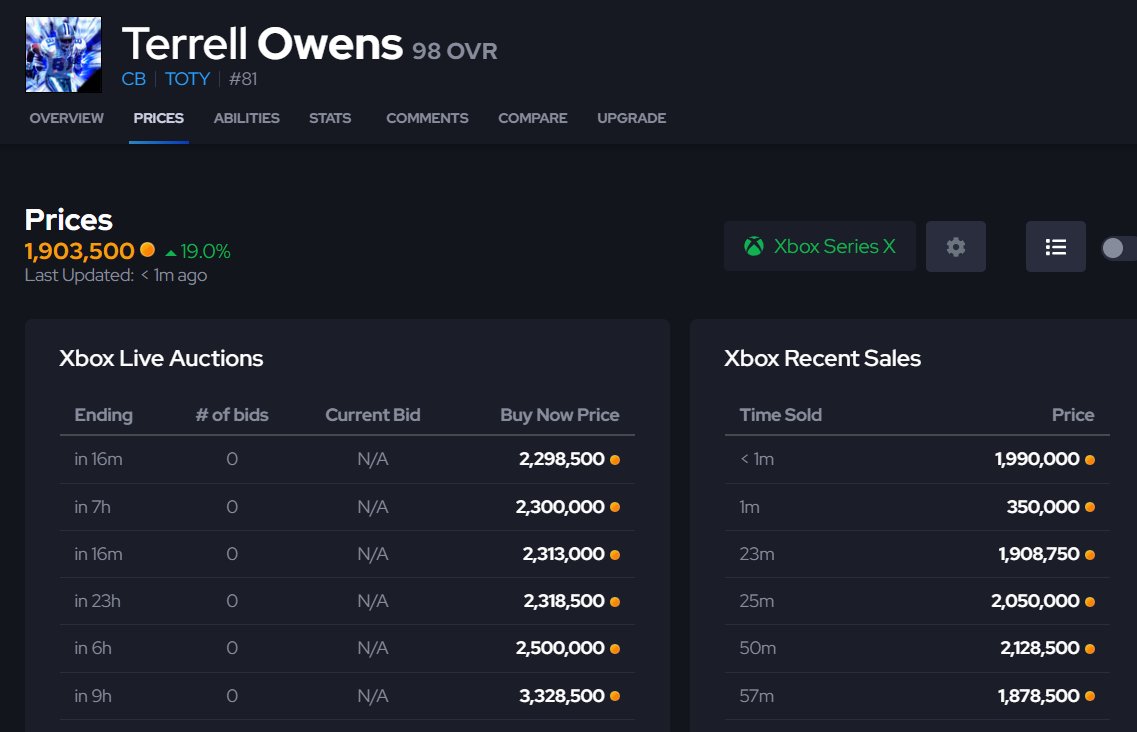
Task: Click the Price column header in Recent Sales
Action: (1073, 415)
